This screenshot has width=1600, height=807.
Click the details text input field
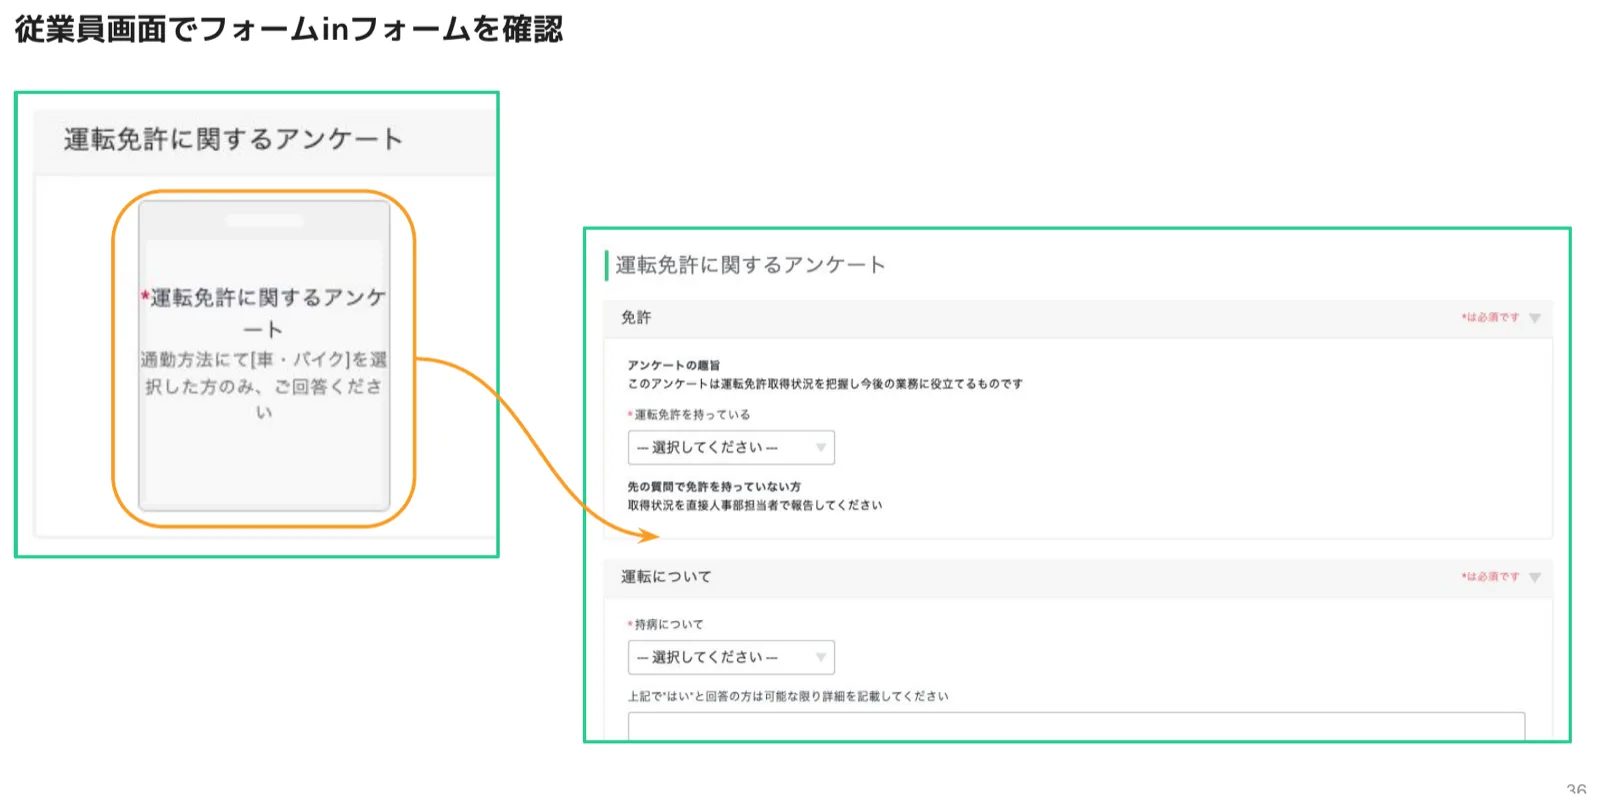pos(1076,726)
